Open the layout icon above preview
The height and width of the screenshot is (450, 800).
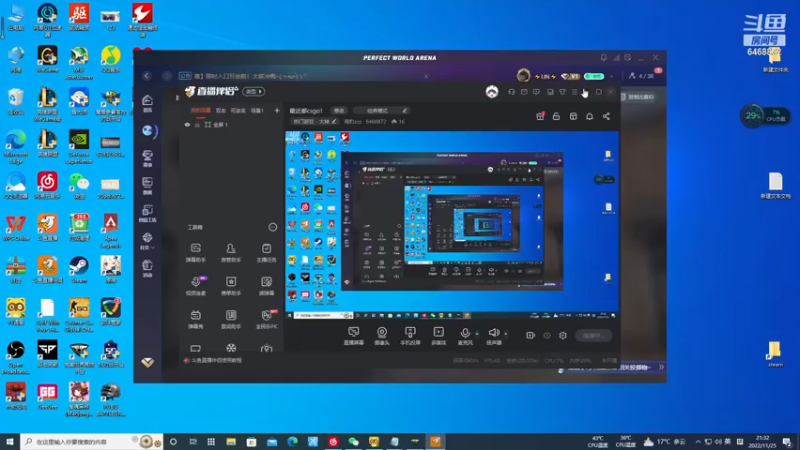pos(573,116)
